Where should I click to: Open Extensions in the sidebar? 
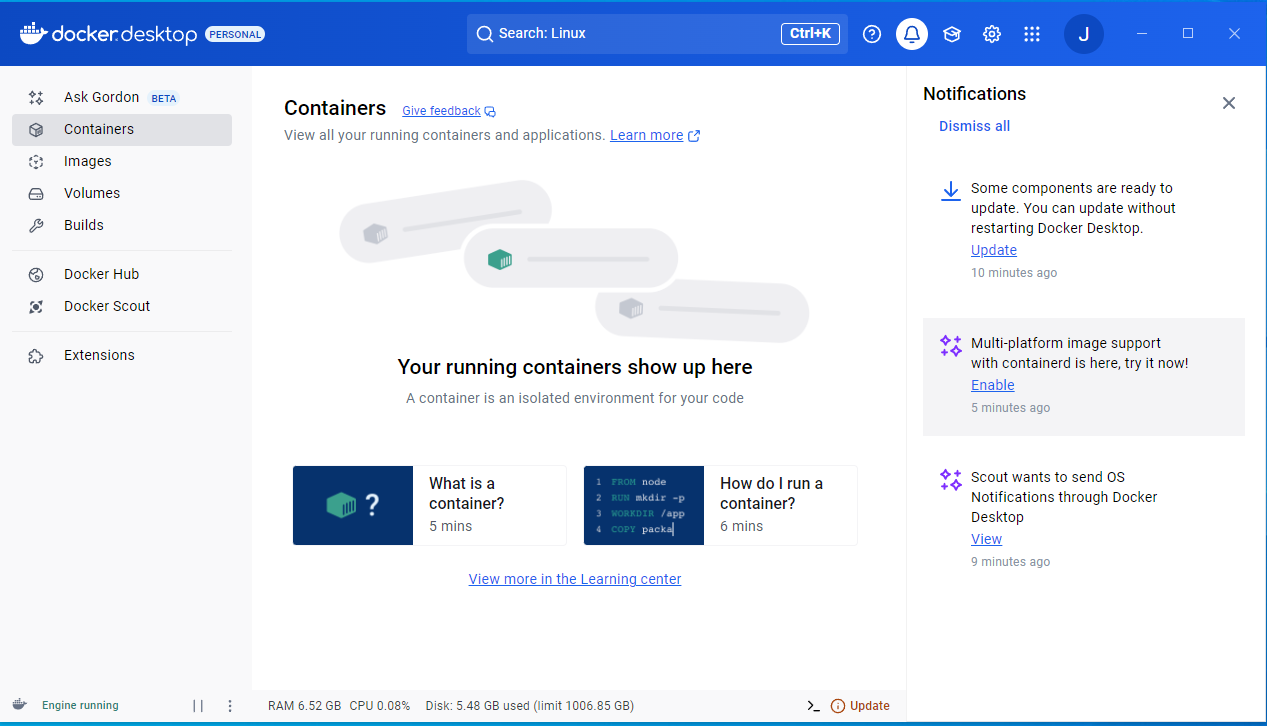122,355
